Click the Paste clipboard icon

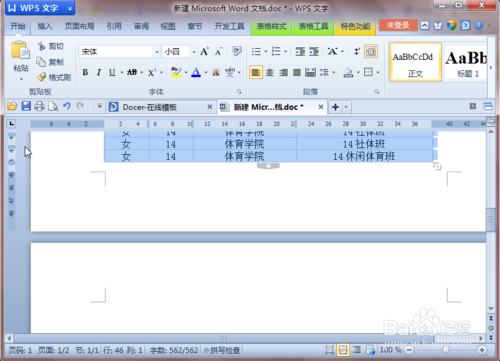21,50
